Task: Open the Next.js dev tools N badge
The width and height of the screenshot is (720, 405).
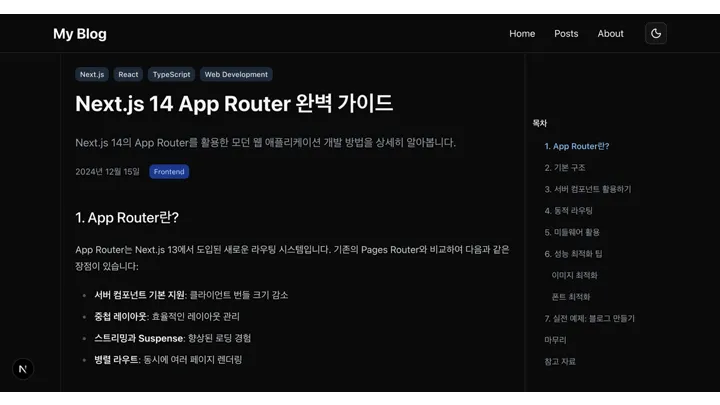Action: point(23,369)
